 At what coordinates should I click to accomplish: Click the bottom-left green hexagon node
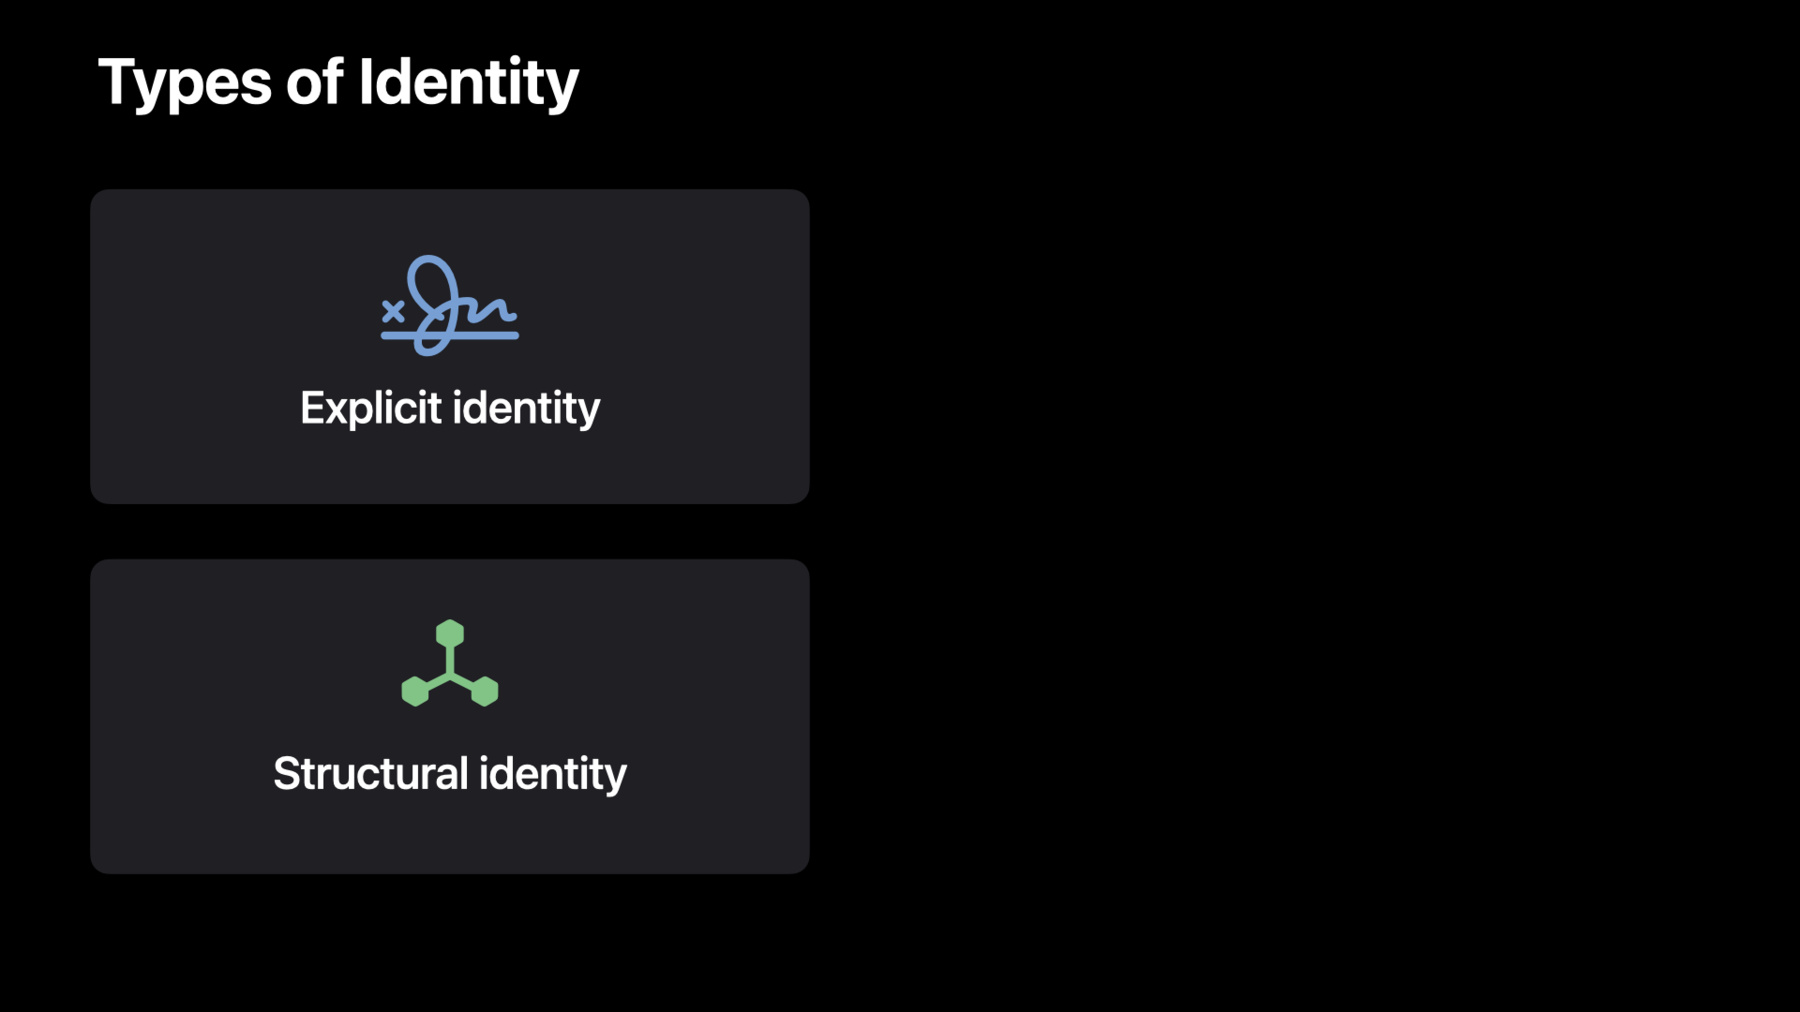click(x=415, y=691)
